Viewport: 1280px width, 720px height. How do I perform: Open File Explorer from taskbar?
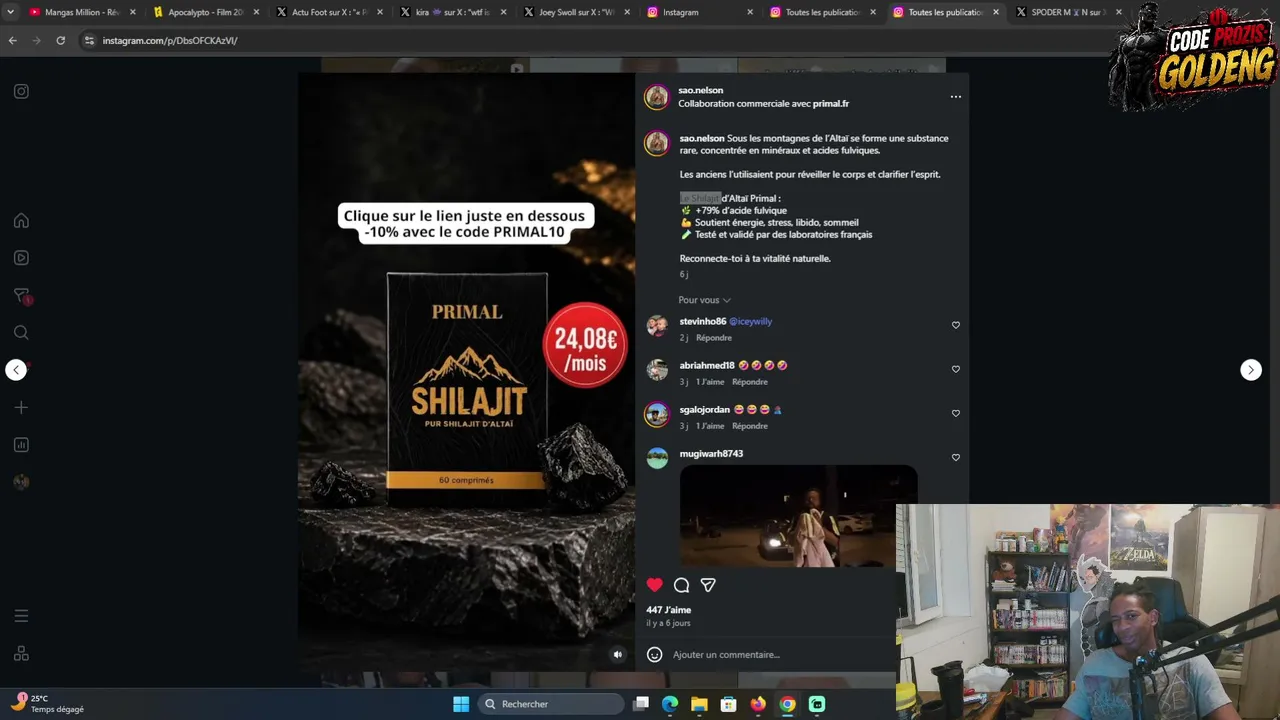click(699, 704)
